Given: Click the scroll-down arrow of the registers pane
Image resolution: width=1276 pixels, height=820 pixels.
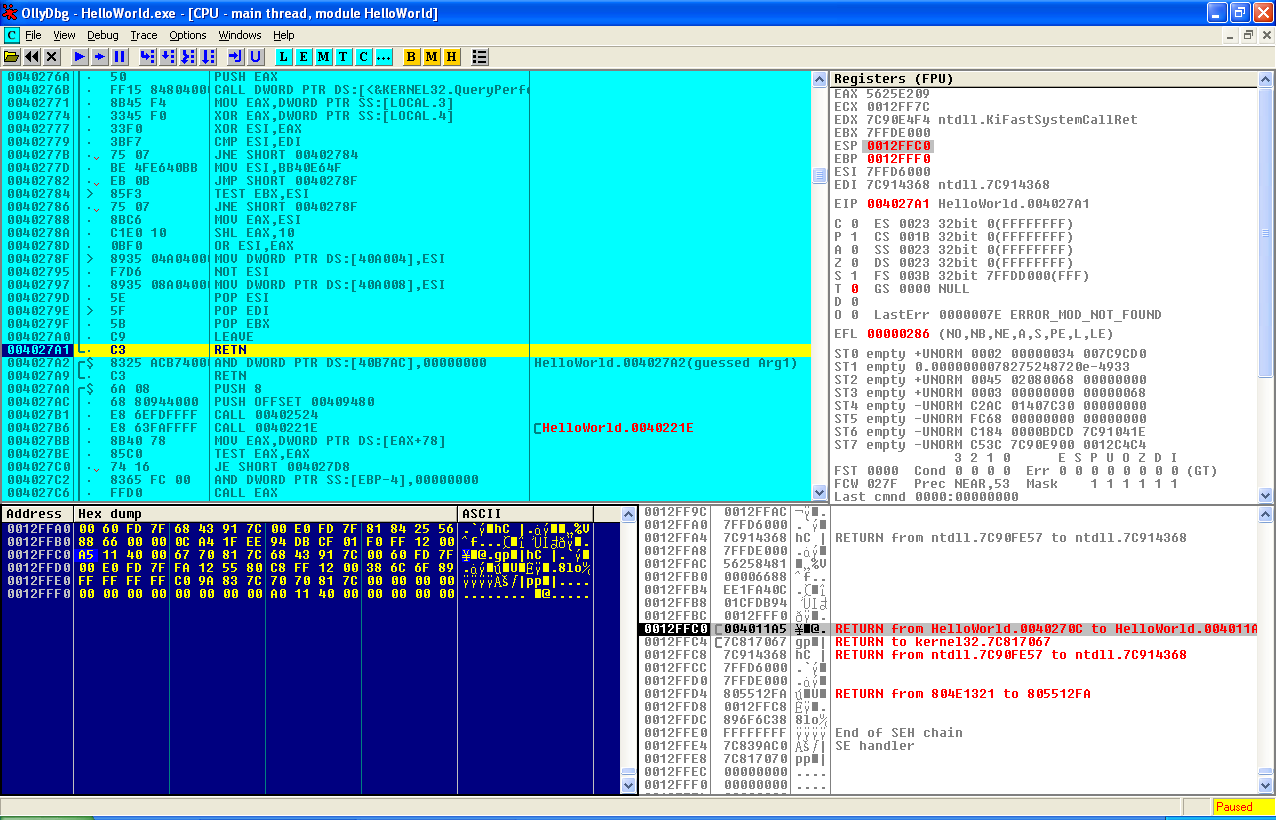Looking at the screenshot, I should pyautogui.click(x=1266, y=494).
